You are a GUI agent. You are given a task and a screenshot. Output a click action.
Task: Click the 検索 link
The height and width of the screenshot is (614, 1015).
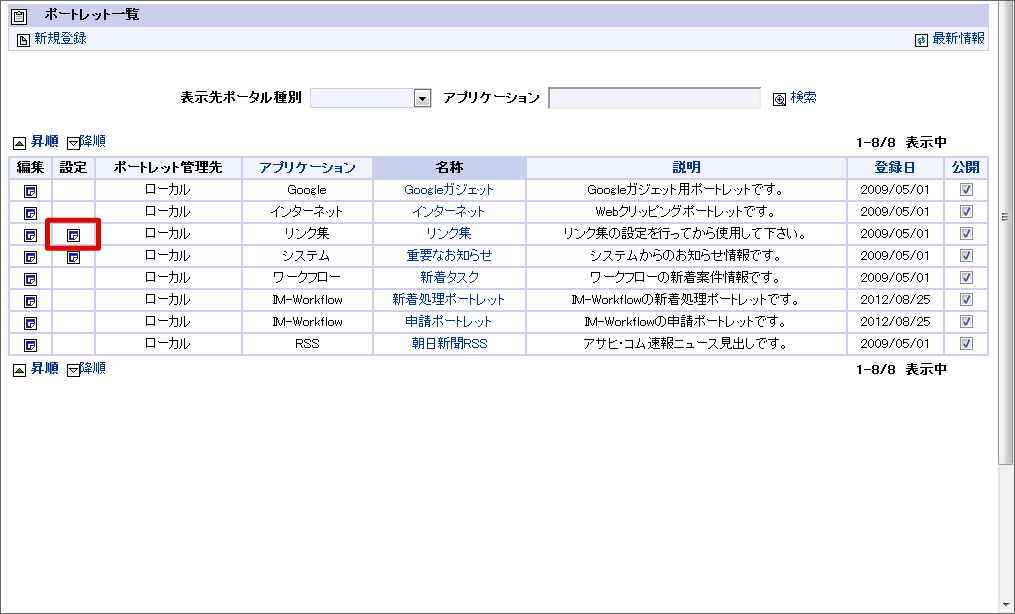coord(803,98)
